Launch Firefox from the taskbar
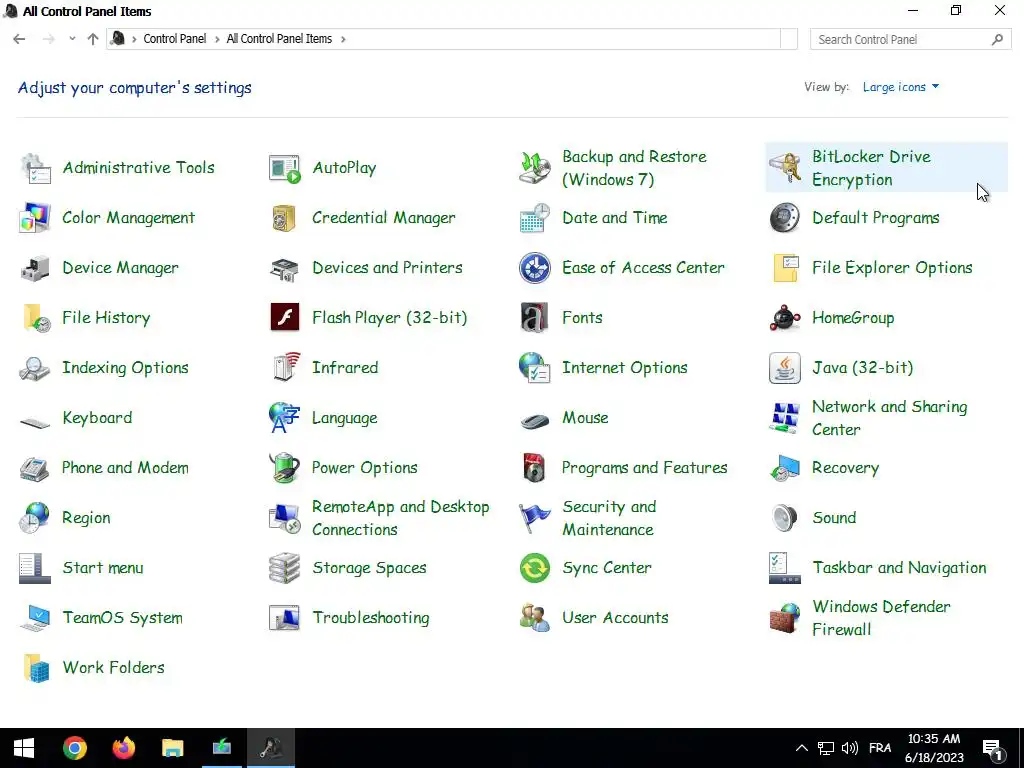 click(123, 748)
